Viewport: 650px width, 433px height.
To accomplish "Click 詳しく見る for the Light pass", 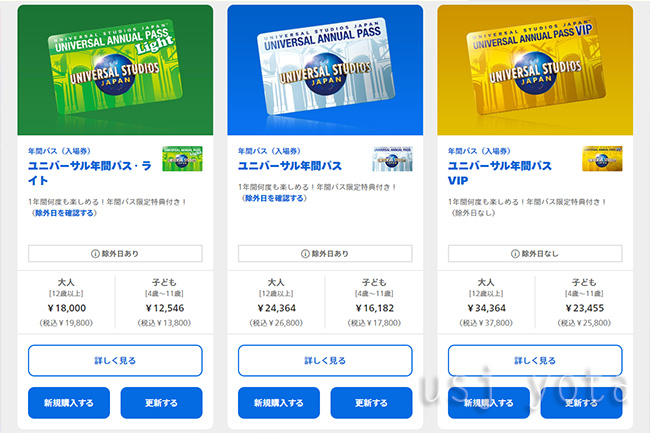I will (115, 360).
